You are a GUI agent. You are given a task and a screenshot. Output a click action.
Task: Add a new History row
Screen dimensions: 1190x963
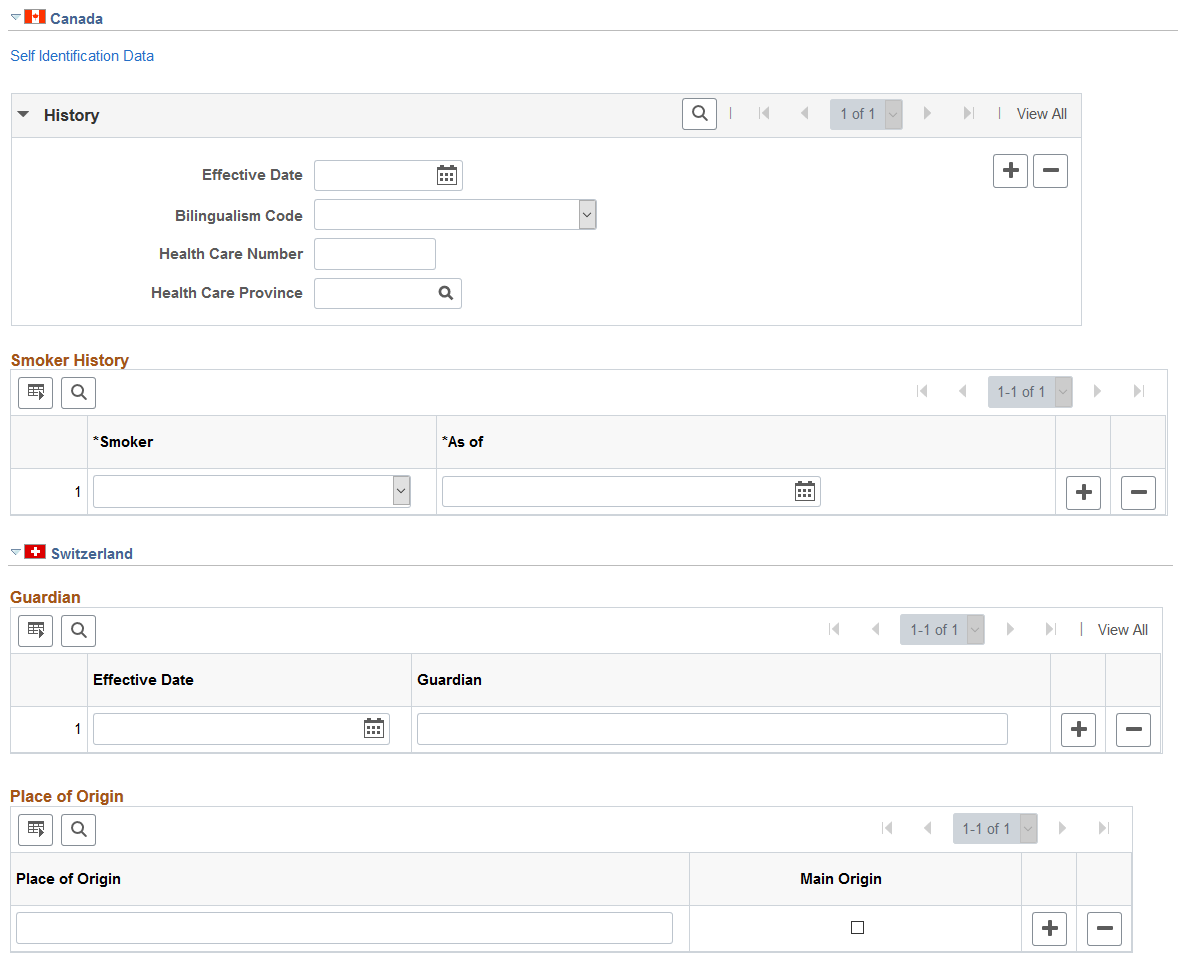pos(1010,171)
